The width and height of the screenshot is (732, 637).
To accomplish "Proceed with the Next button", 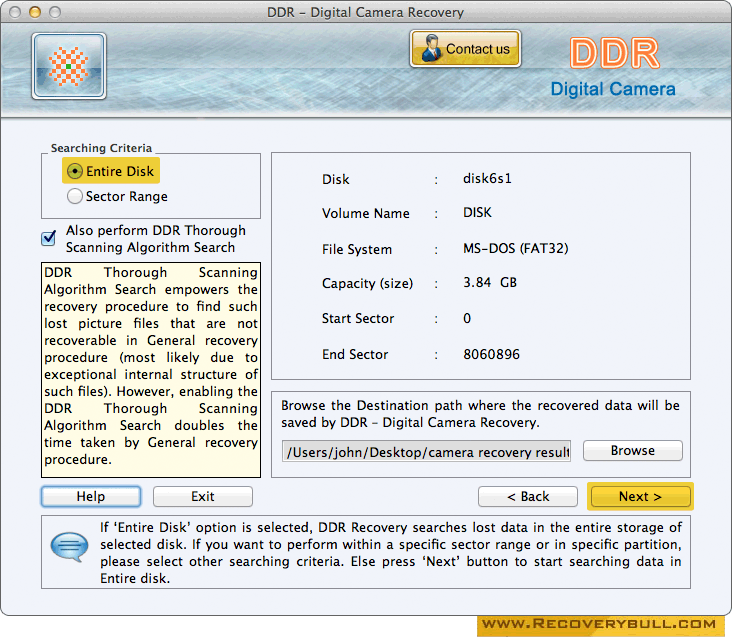I will [640, 496].
